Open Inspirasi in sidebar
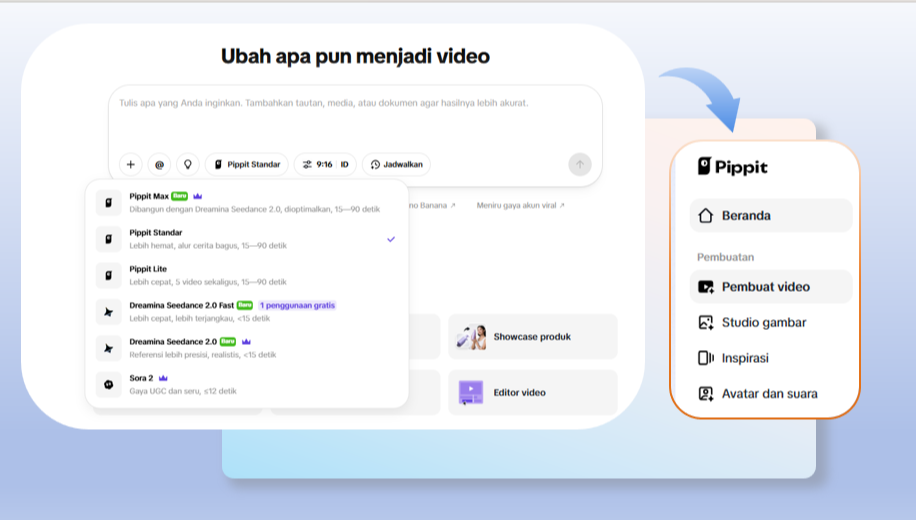Image resolution: width=916 pixels, height=521 pixels. click(771, 358)
